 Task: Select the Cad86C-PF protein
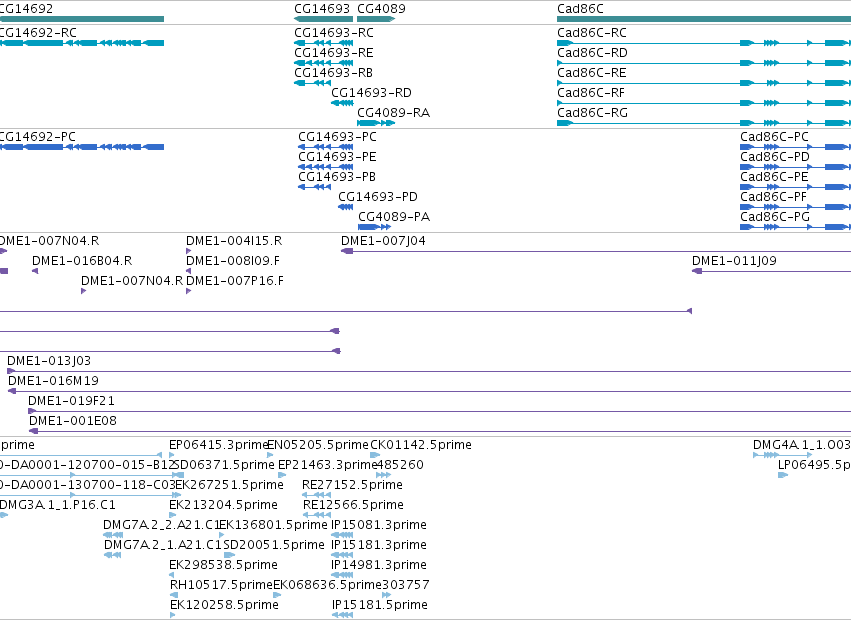[x=796, y=207]
